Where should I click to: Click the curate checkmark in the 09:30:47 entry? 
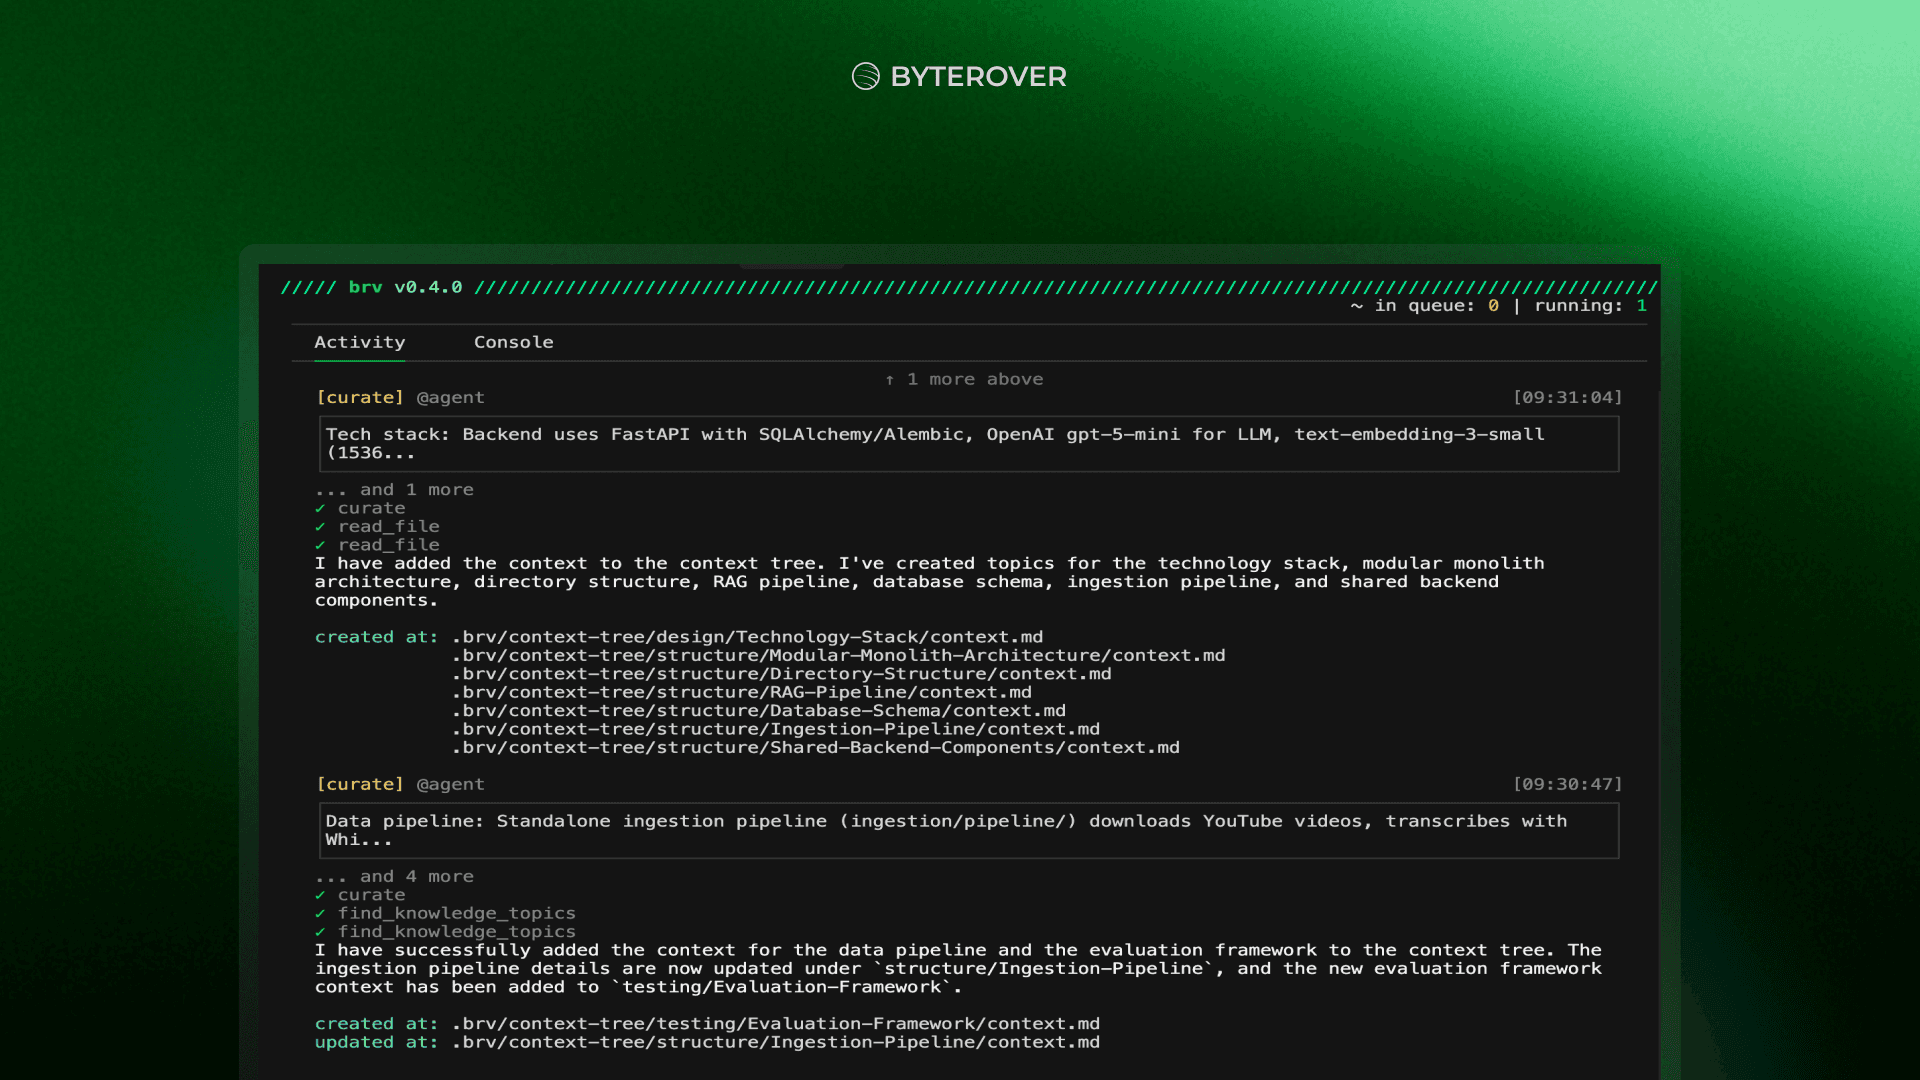click(320, 895)
